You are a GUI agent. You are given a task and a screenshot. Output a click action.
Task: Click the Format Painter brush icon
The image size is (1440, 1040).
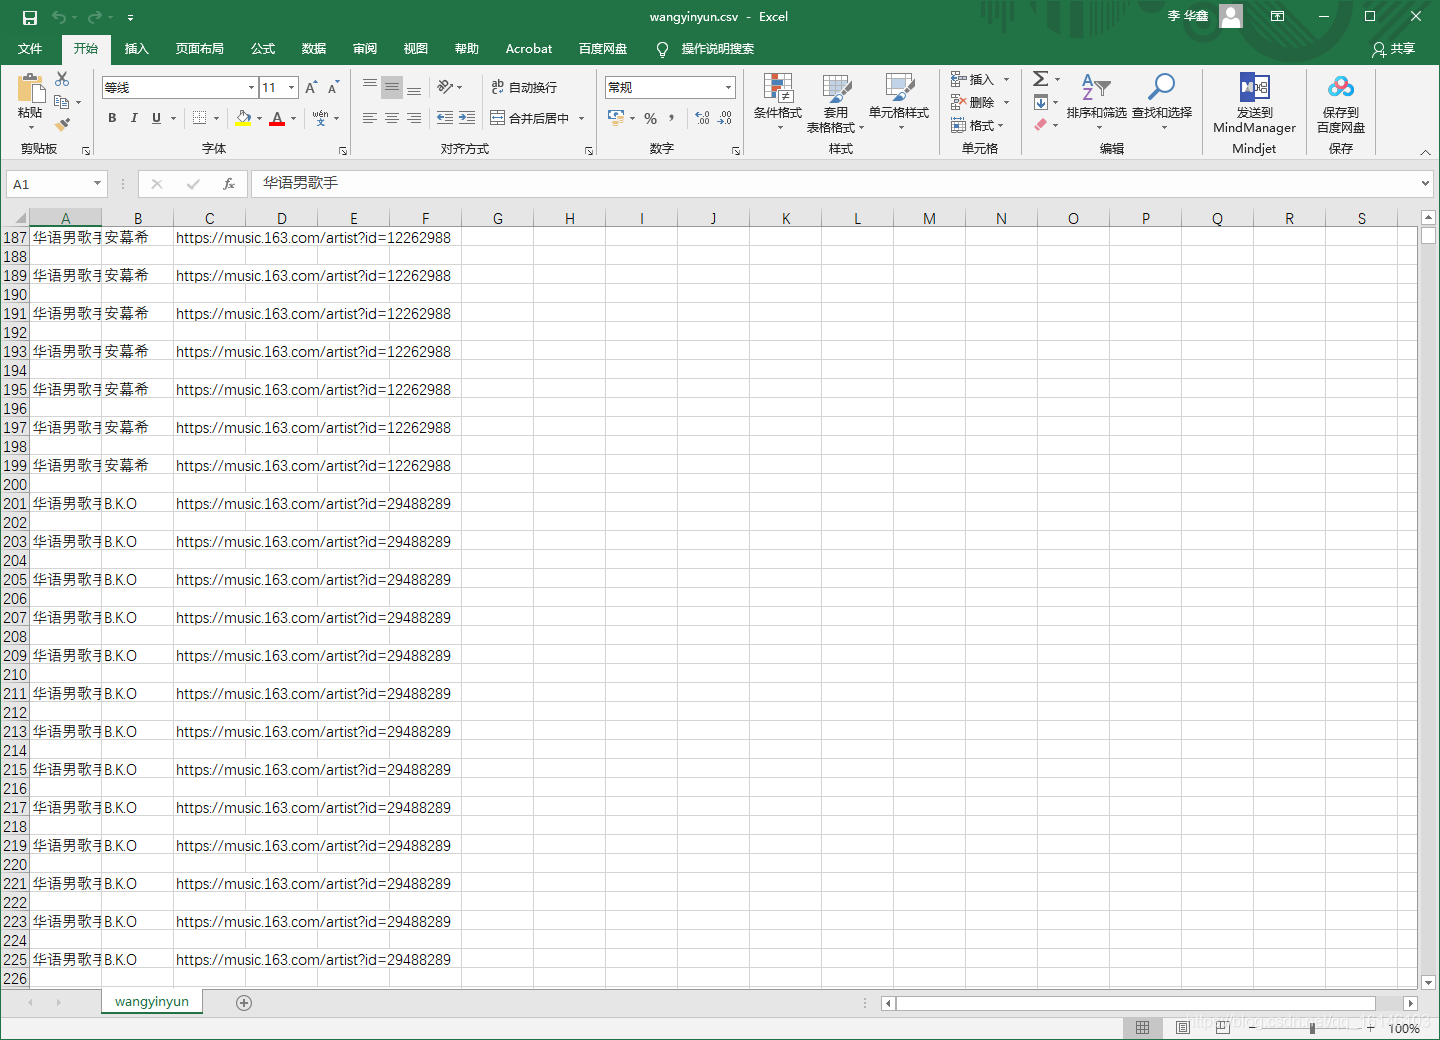(62, 125)
